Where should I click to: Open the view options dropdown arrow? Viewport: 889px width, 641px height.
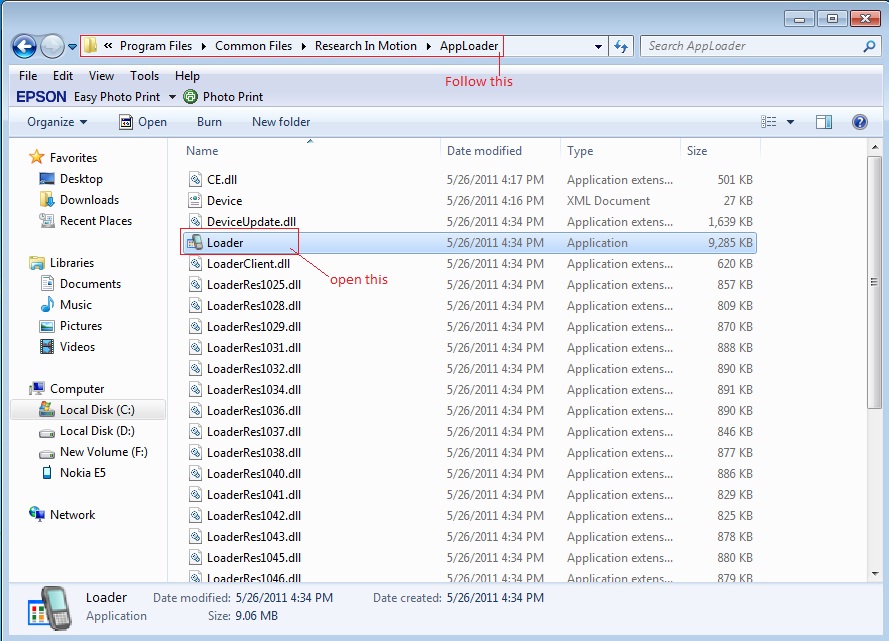pos(790,122)
